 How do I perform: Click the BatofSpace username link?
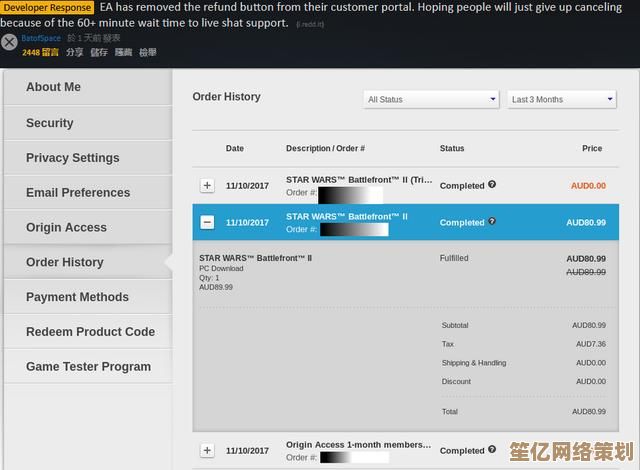43,38
